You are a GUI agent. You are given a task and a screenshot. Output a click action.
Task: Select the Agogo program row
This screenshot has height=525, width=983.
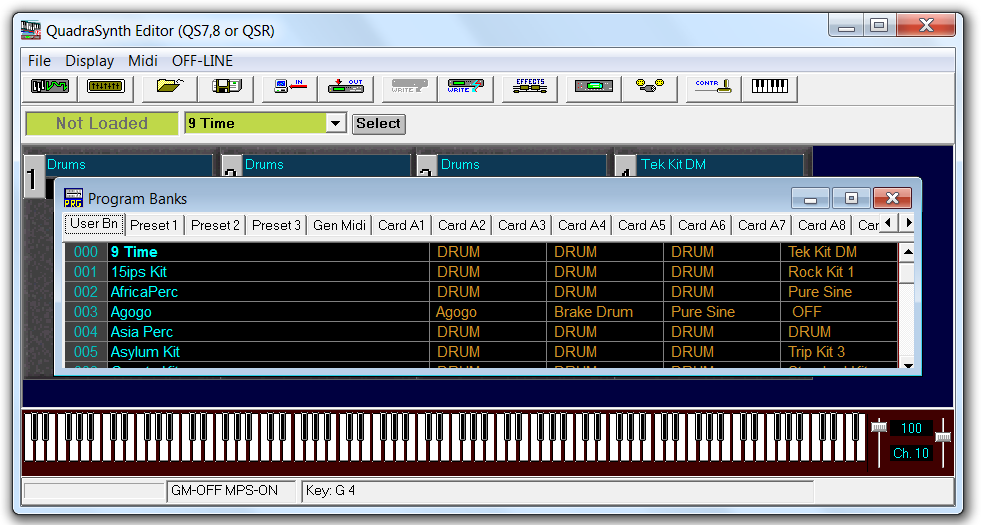tap(131, 312)
